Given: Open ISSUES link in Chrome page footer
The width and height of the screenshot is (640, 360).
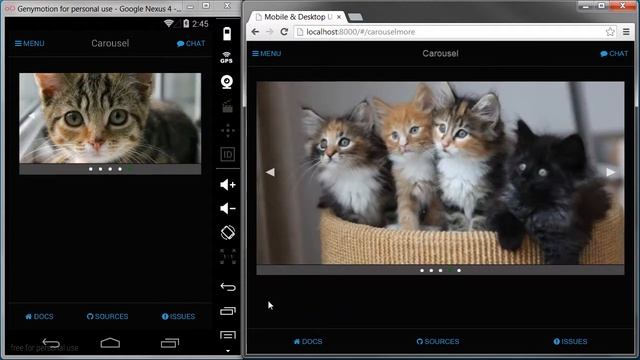Looking at the screenshot, I should [570, 341].
